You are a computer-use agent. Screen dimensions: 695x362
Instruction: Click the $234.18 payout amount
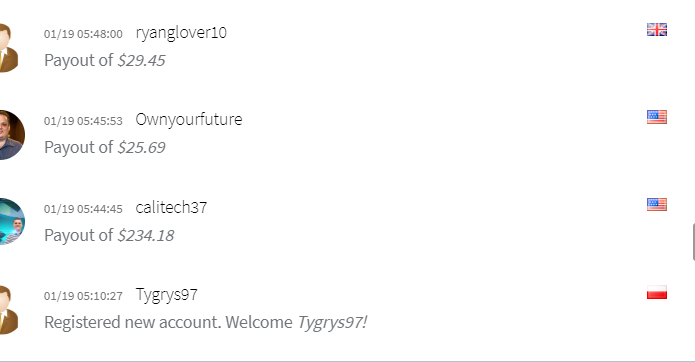tap(146, 235)
